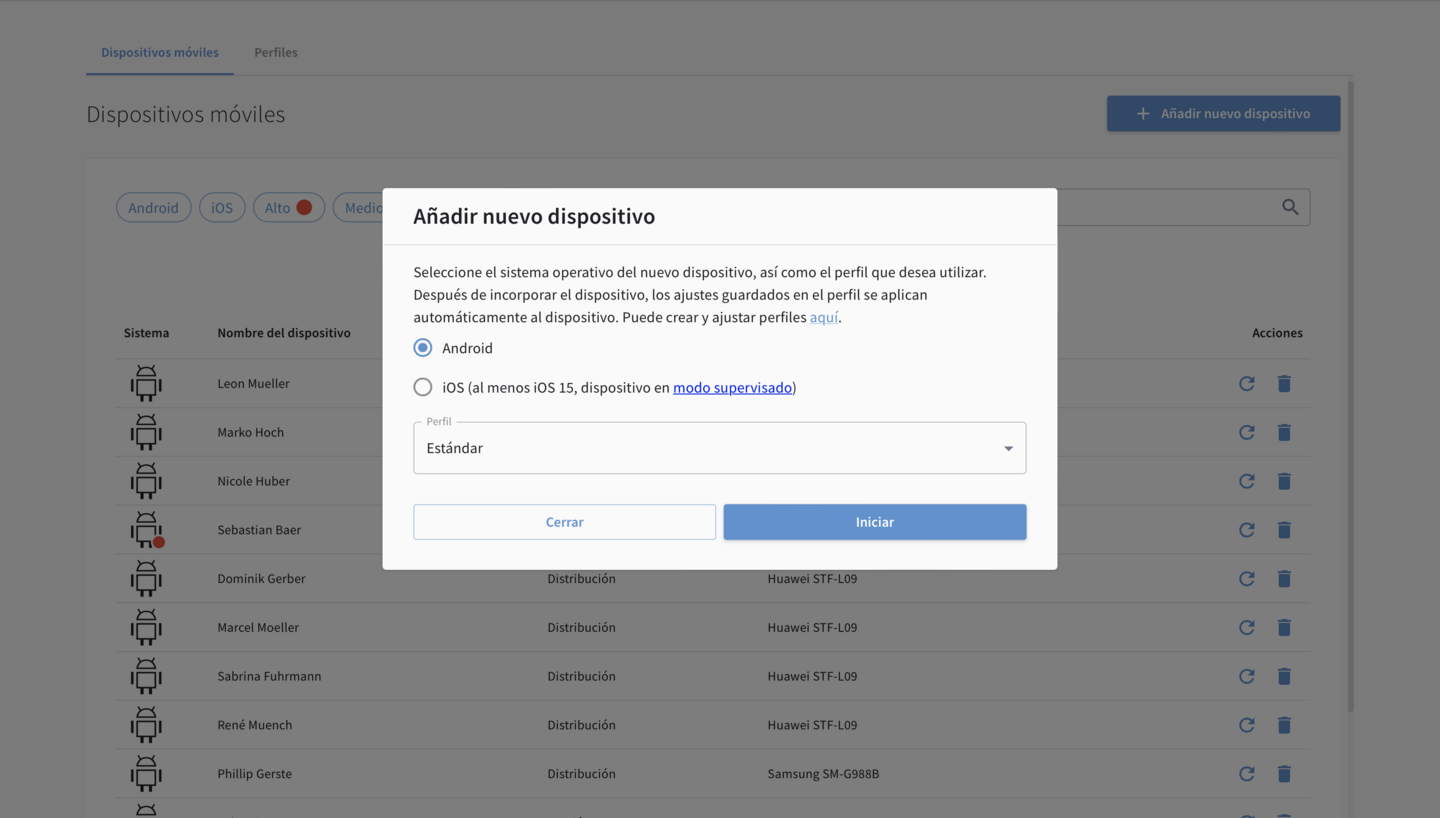Click refresh icon for Leon Mueller
1440x818 pixels.
click(x=1246, y=383)
